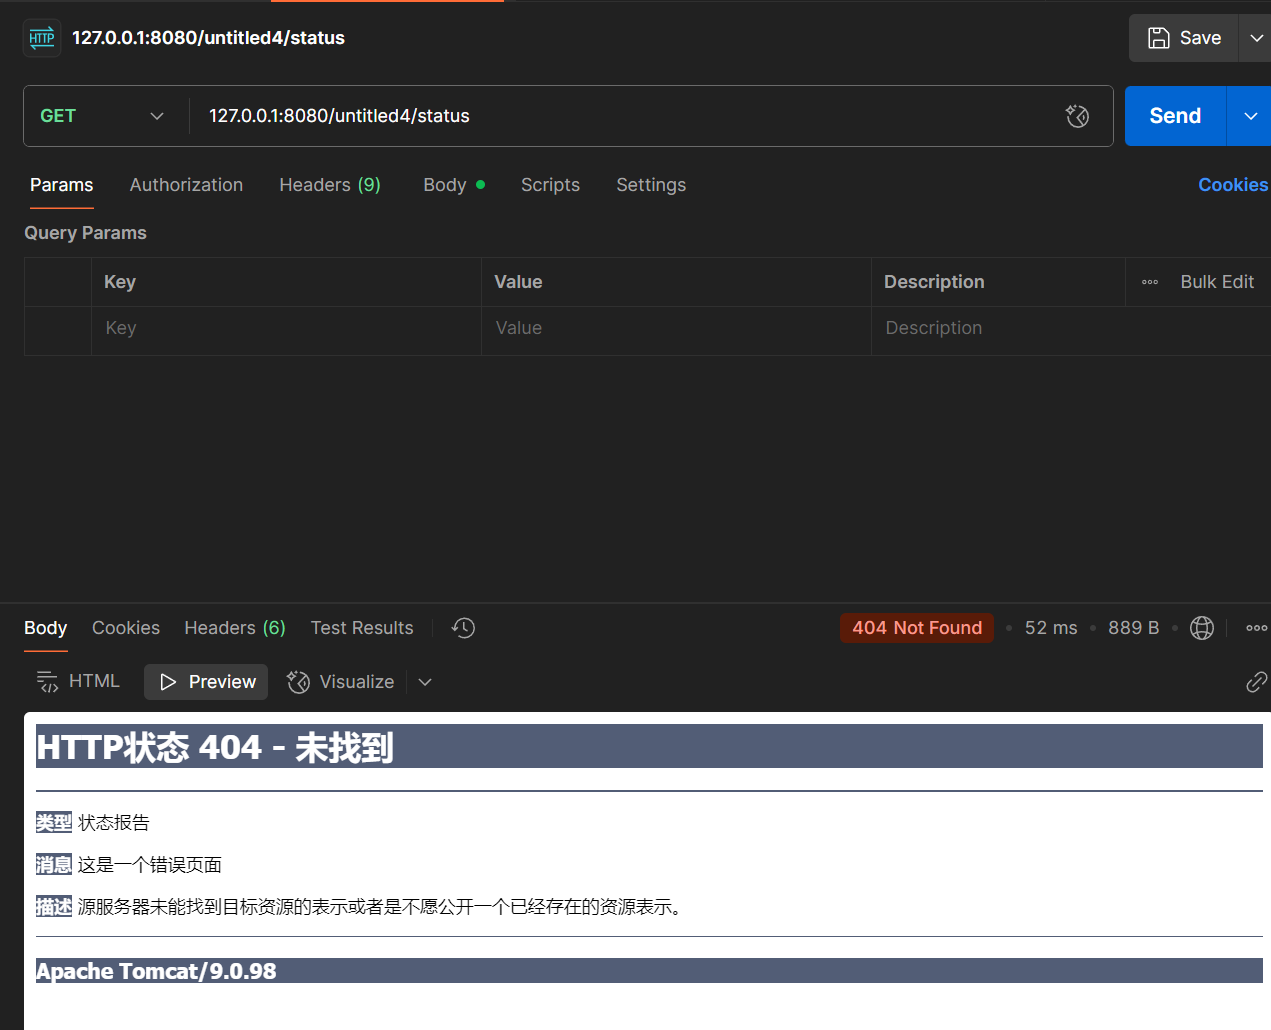This screenshot has width=1271, height=1030.
Task: Expand the Send options arrow
Action: (x=1250, y=116)
